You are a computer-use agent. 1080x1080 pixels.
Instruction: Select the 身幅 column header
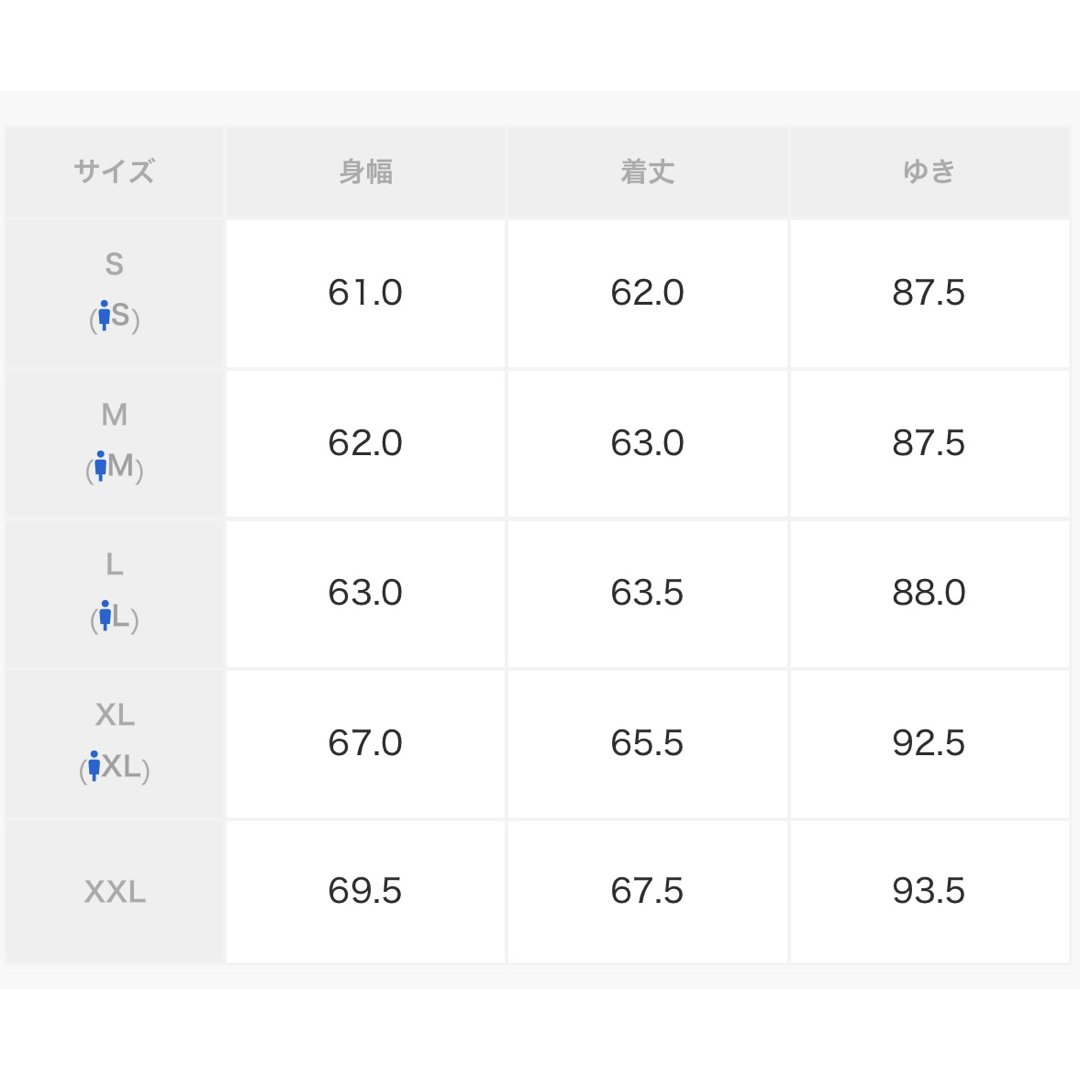coord(366,172)
